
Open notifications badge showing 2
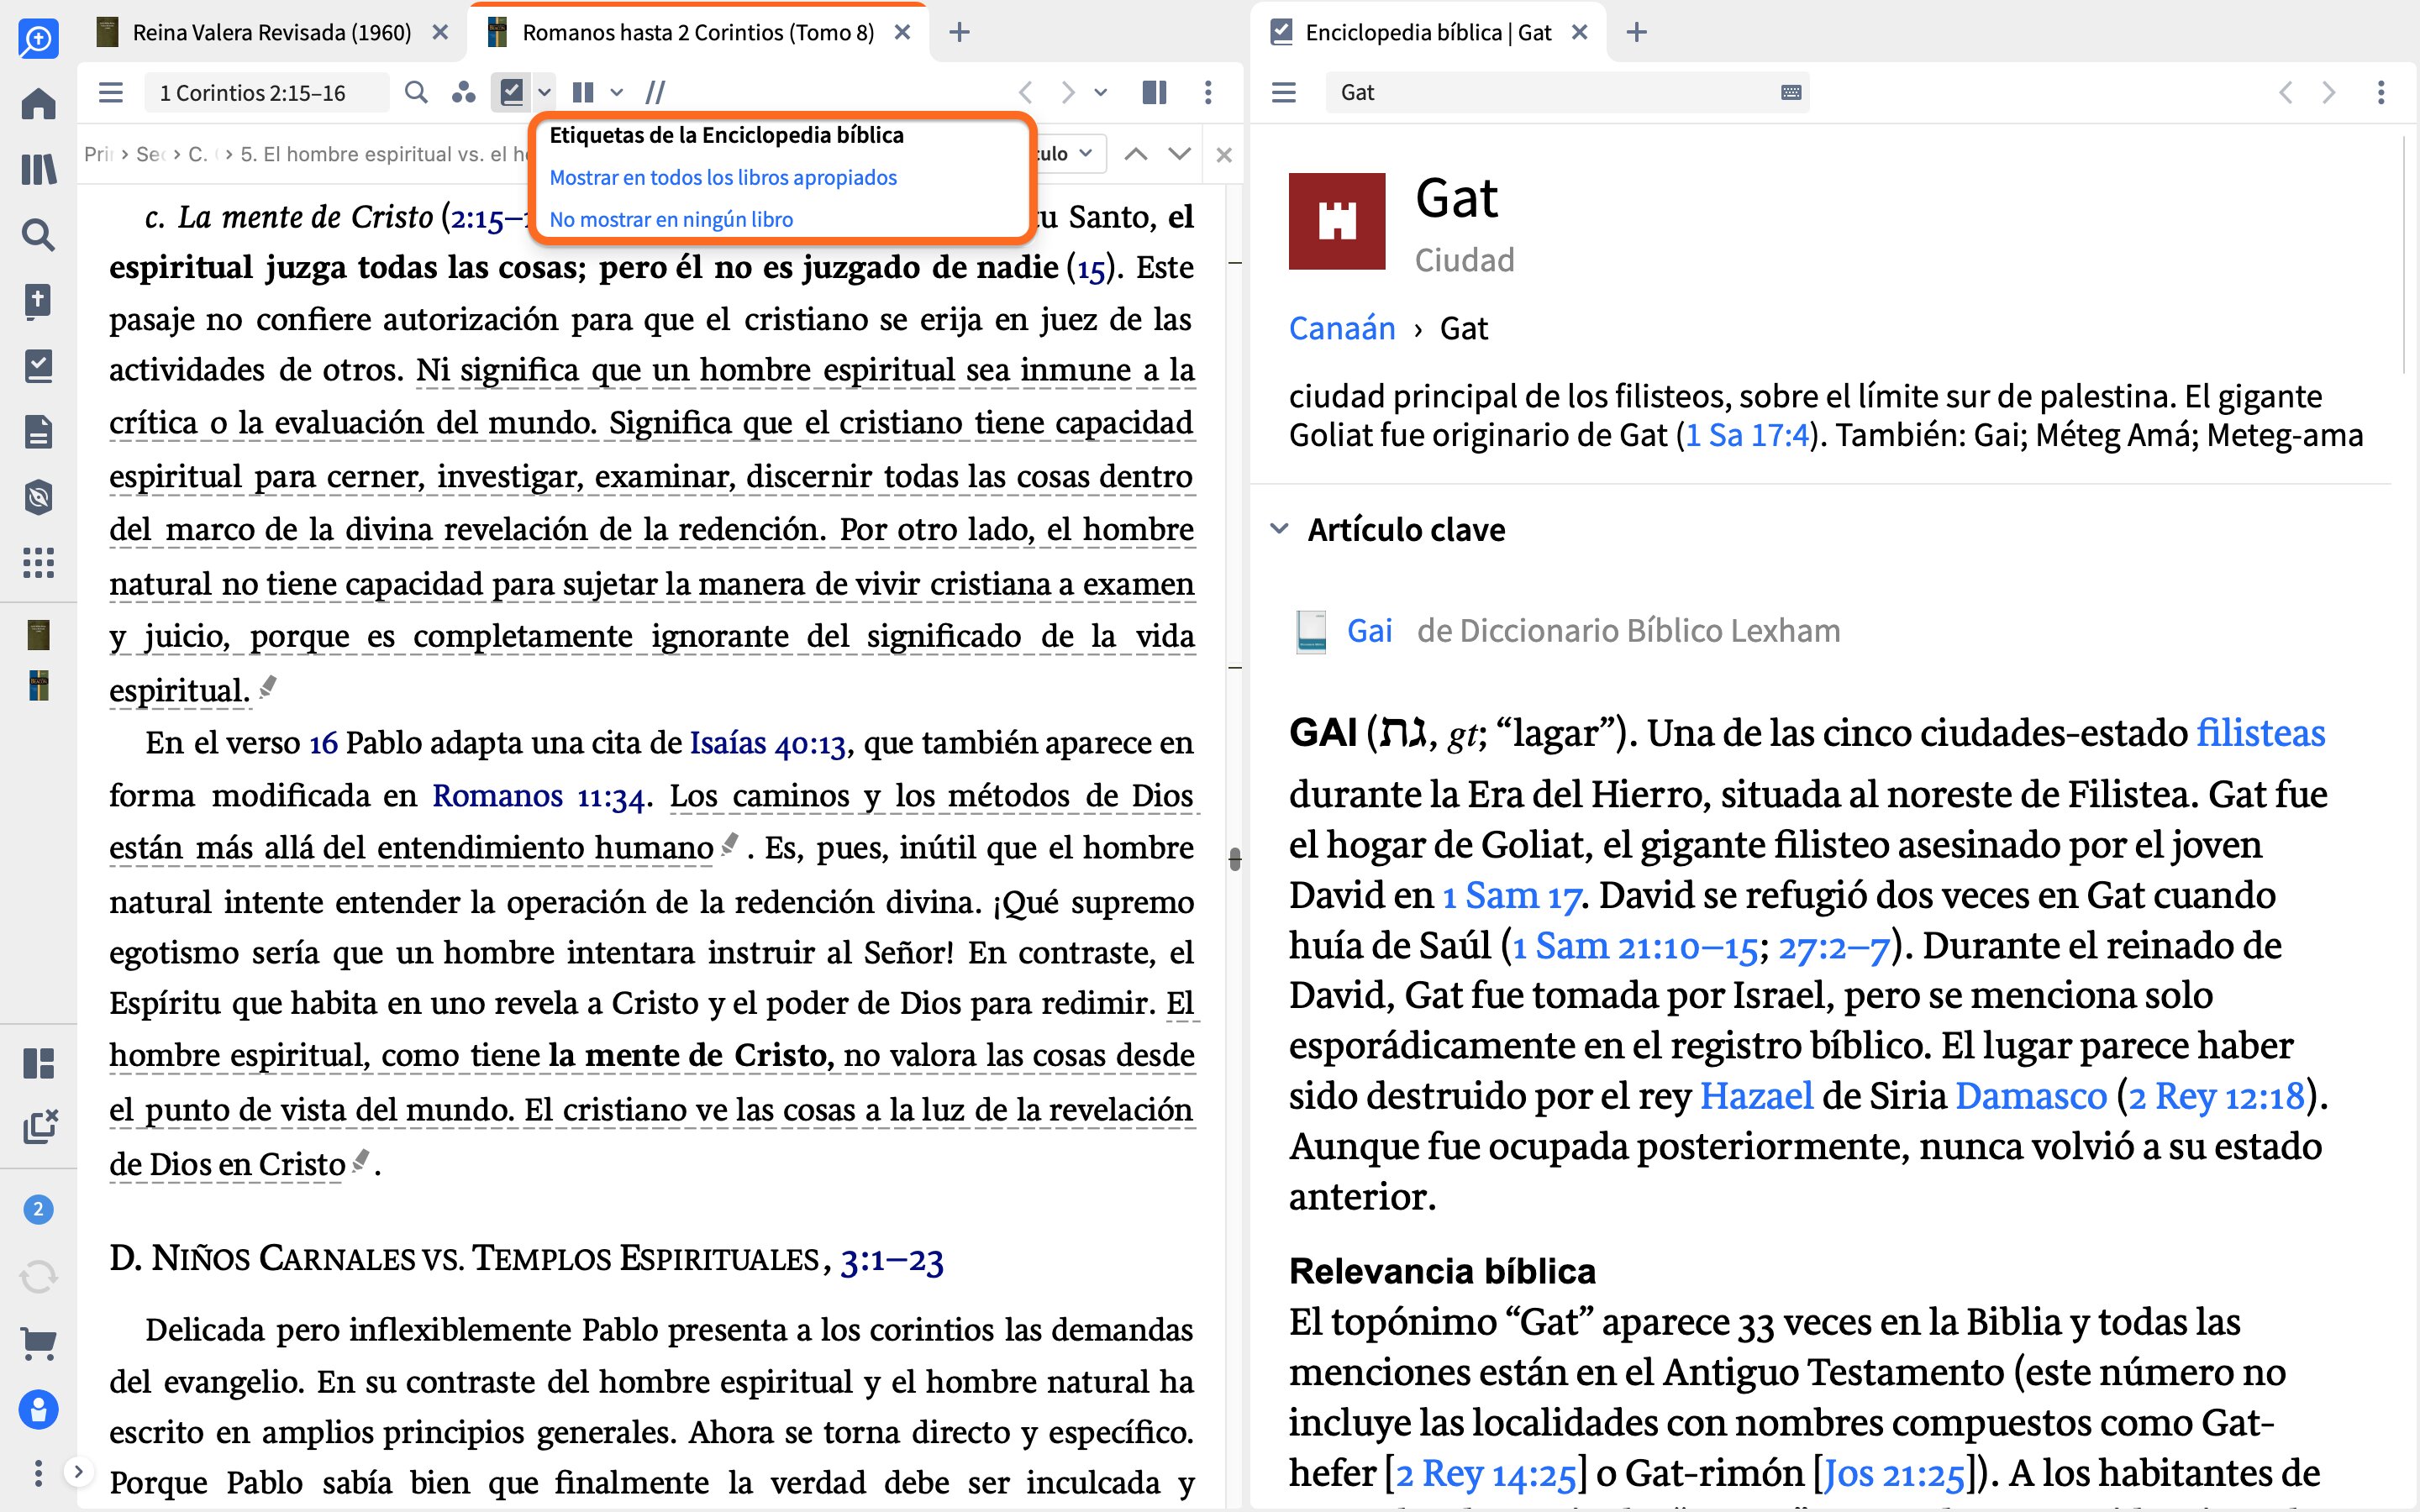(38, 1209)
